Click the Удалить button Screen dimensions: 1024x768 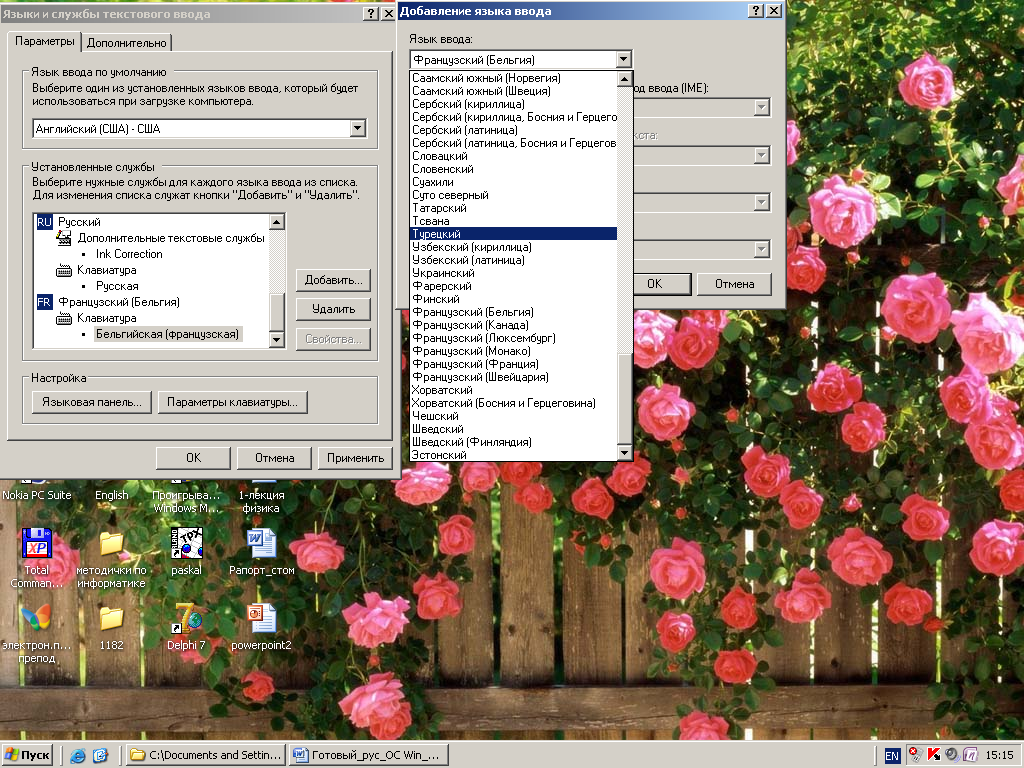pyautogui.click(x=333, y=309)
